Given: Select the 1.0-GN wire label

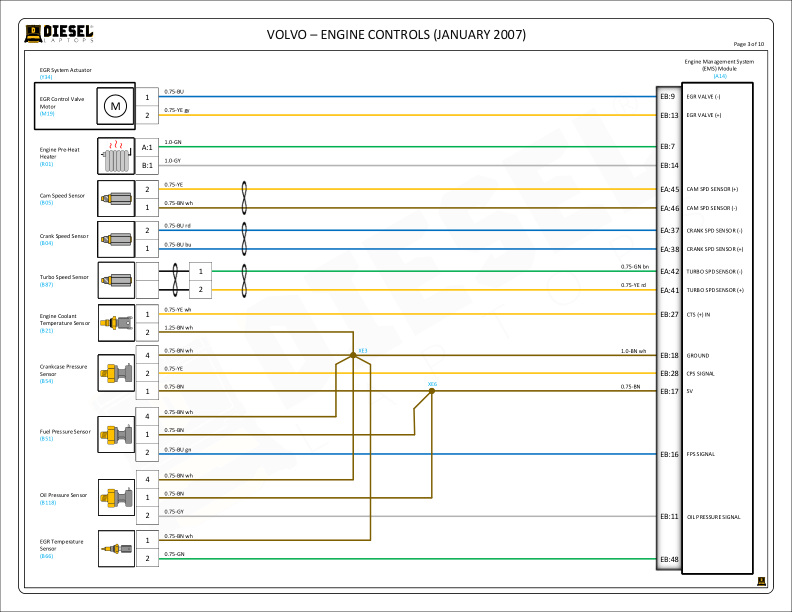Looking at the screenshot, I should click(173, 142).
